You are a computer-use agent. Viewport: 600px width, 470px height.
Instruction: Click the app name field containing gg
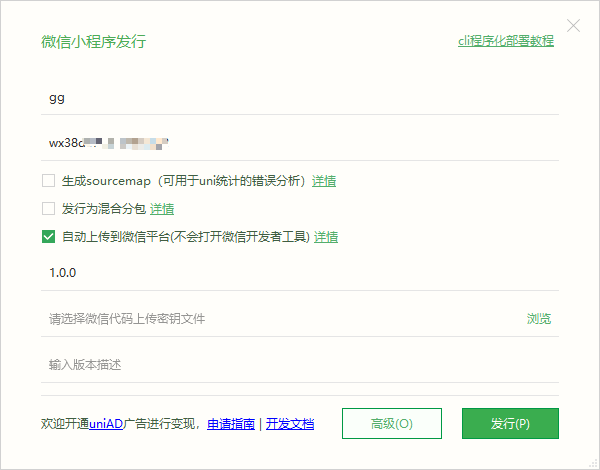coord(300,99)
